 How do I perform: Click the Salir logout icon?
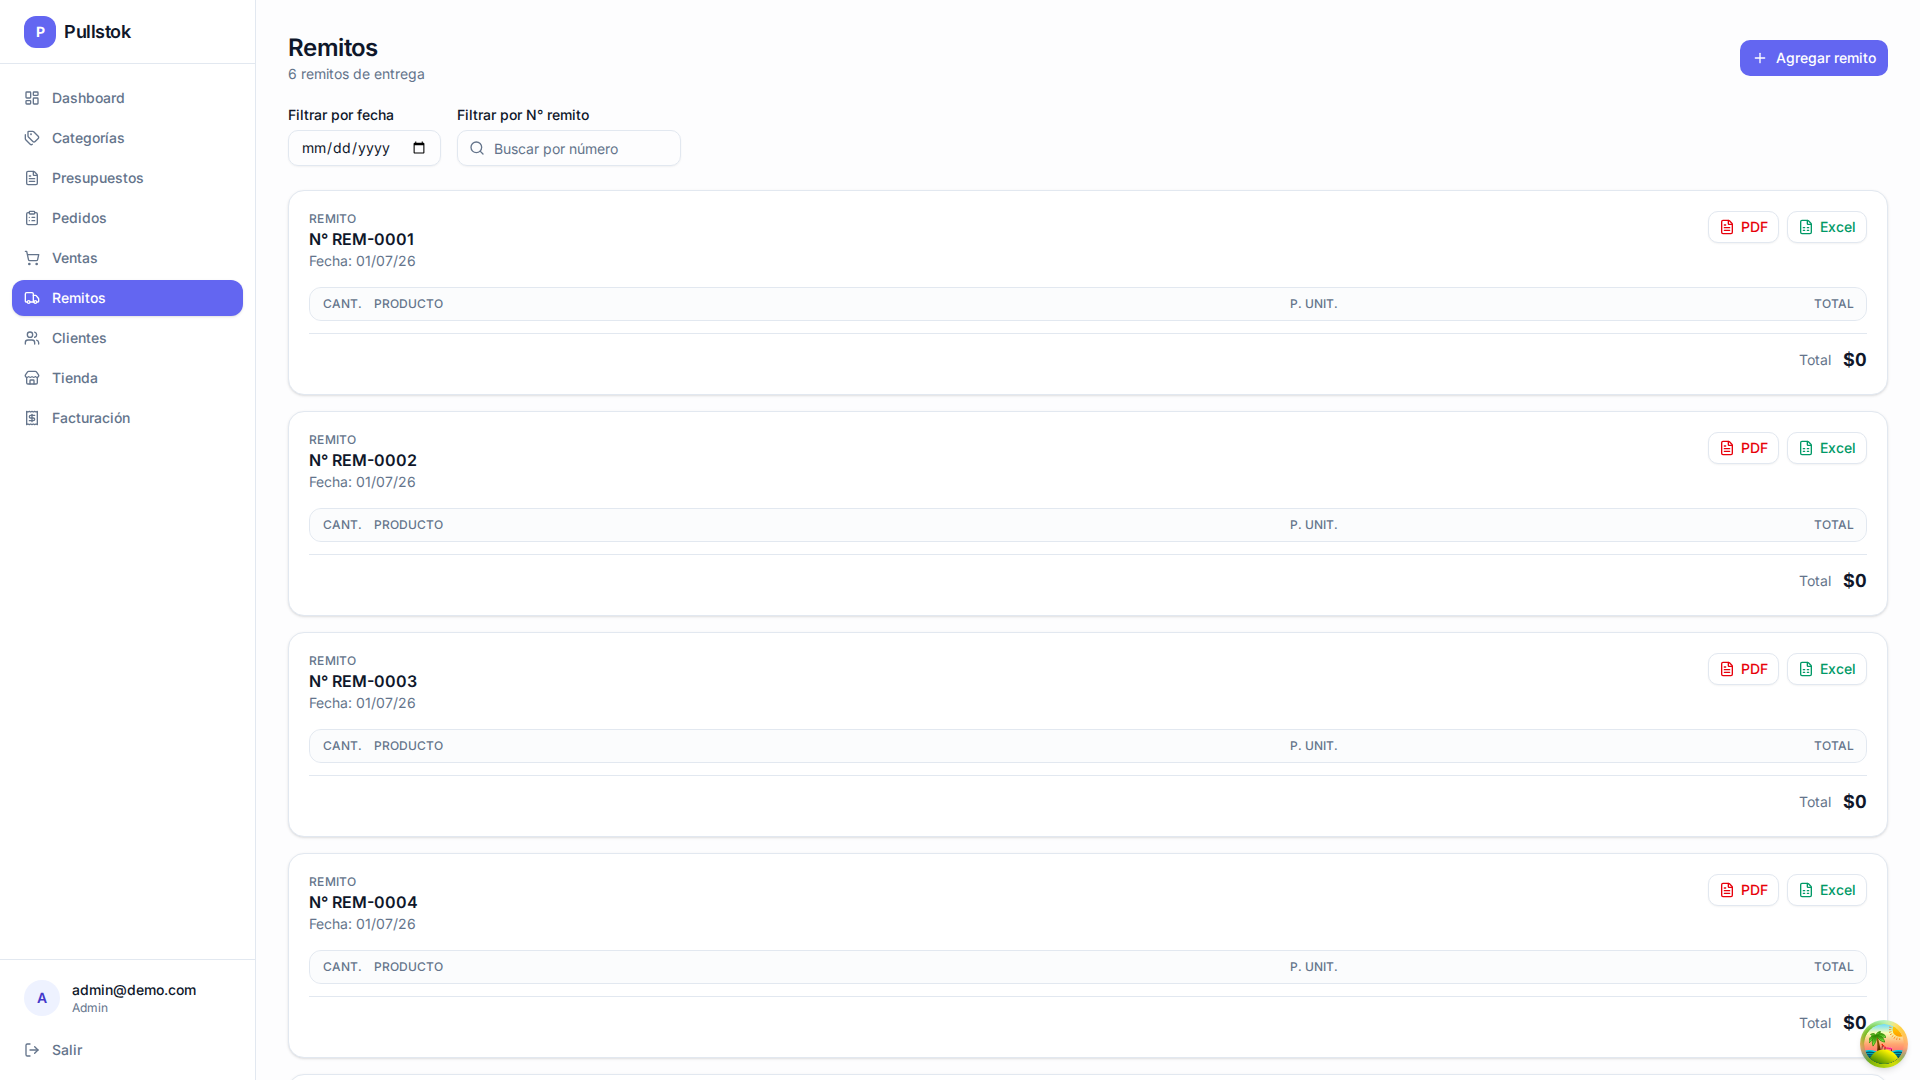32,1050
